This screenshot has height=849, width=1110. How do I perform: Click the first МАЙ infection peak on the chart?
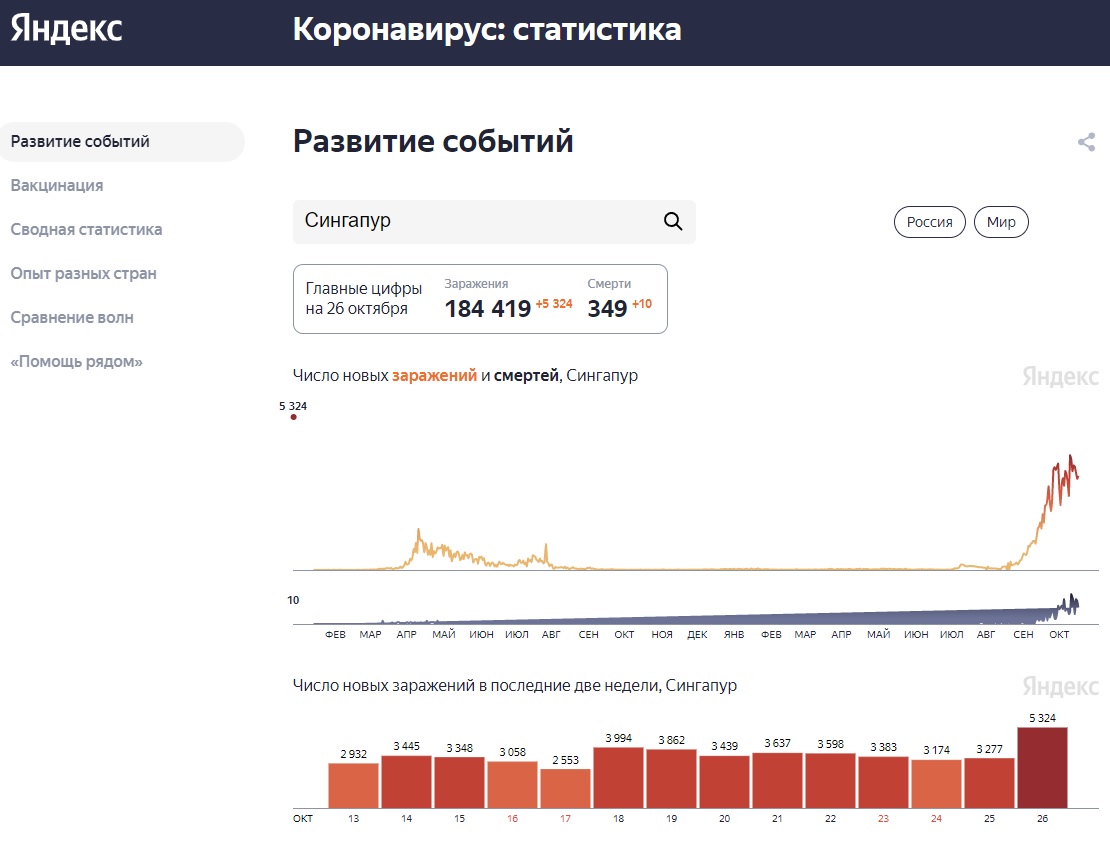(x=418, y=532)
